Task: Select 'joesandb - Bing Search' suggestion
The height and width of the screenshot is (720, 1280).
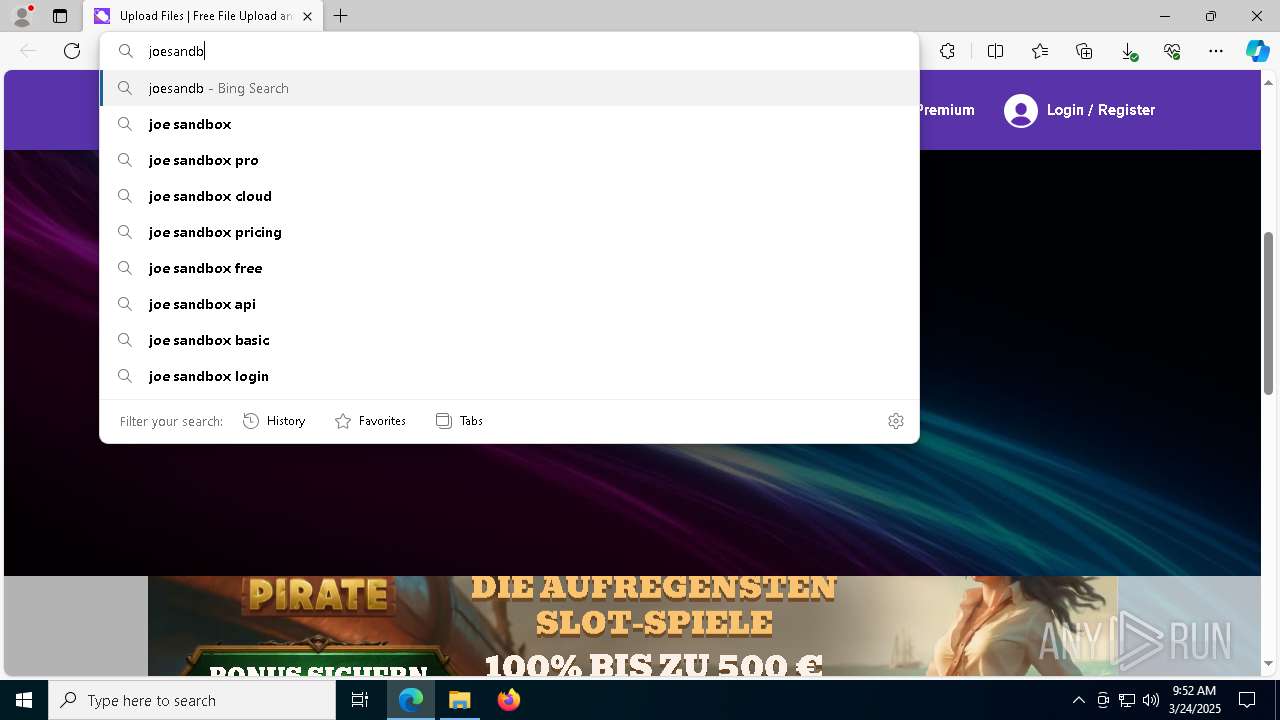Action: (510, 88)
